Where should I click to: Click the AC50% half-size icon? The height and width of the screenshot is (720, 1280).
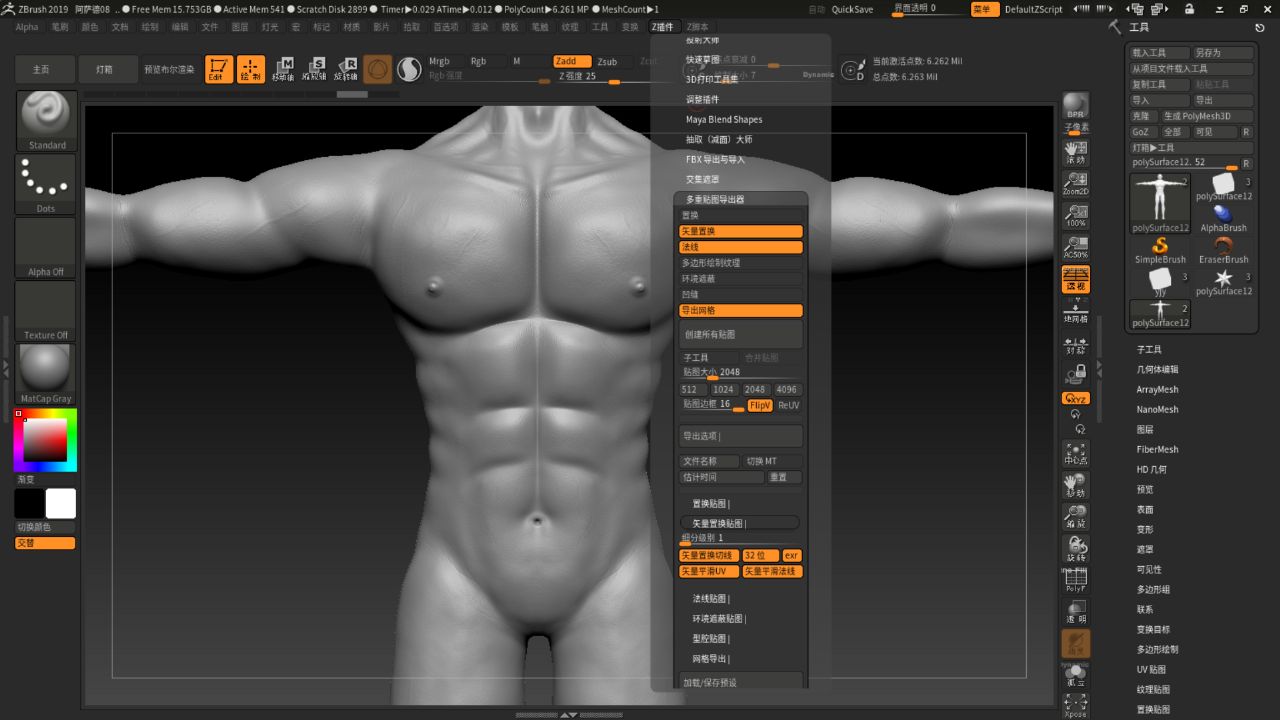pos(1076,248)
